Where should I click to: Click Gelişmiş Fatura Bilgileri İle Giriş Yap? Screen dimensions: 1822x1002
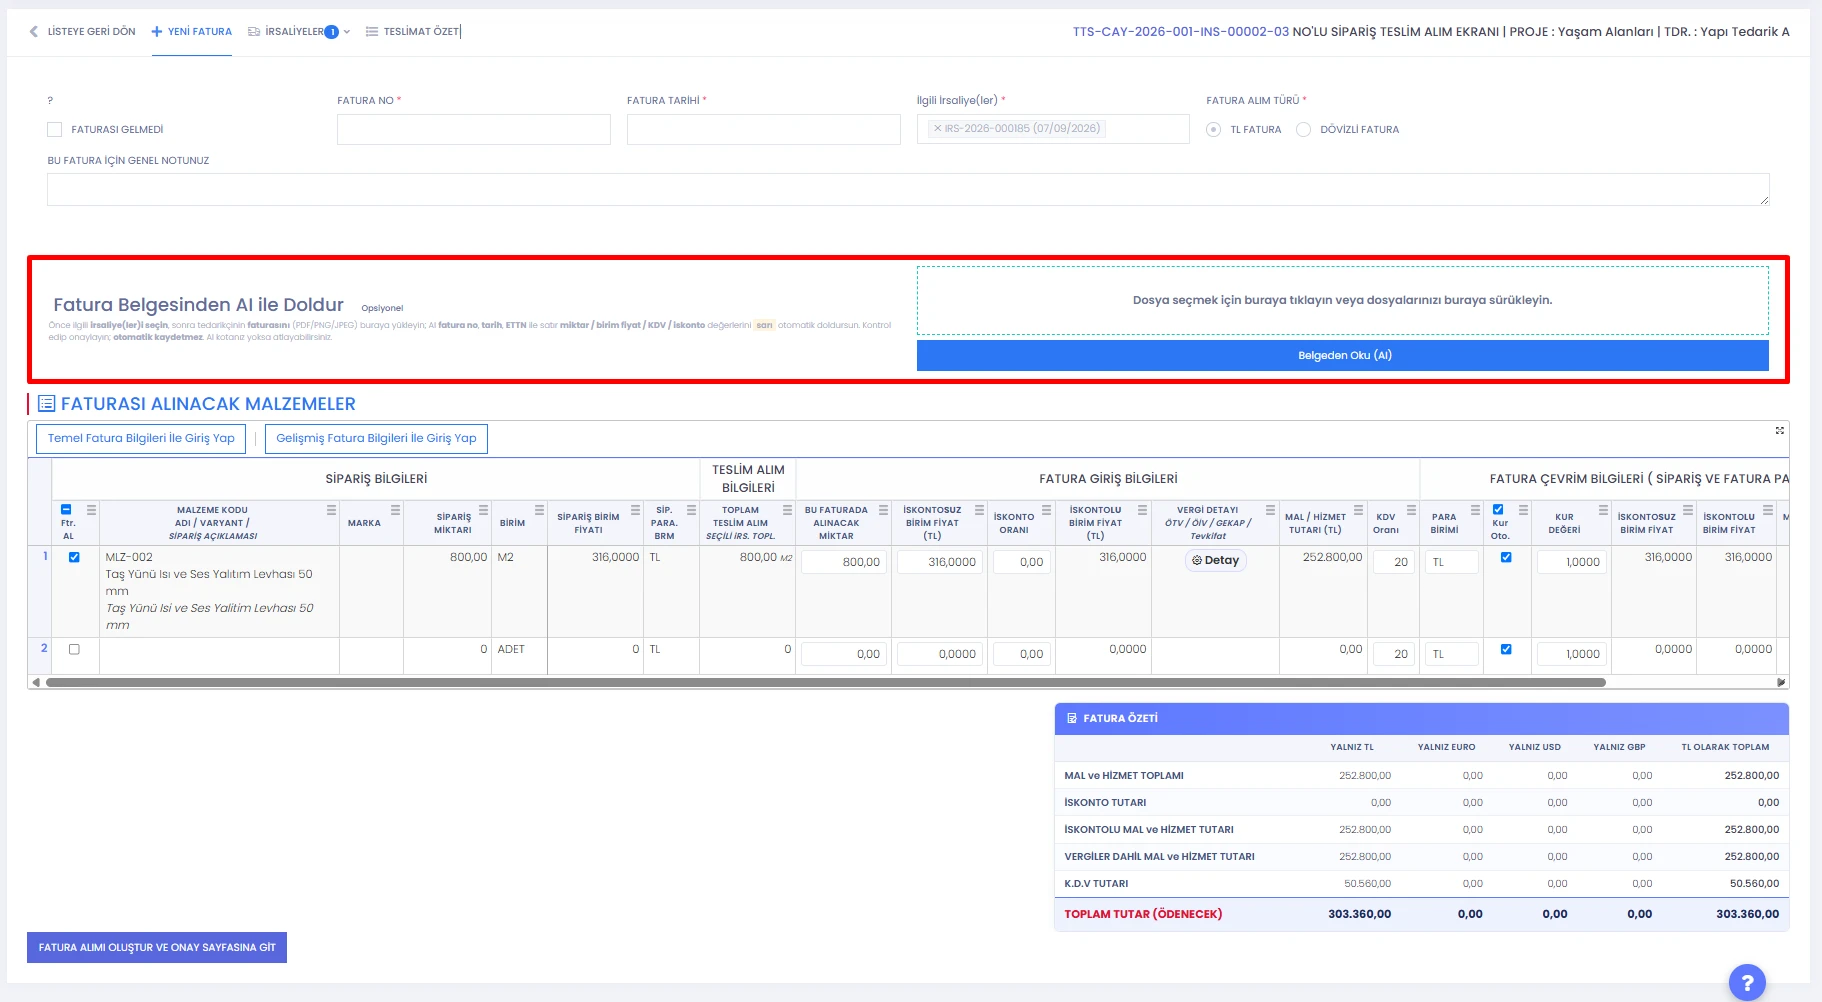tap(376, 439)
